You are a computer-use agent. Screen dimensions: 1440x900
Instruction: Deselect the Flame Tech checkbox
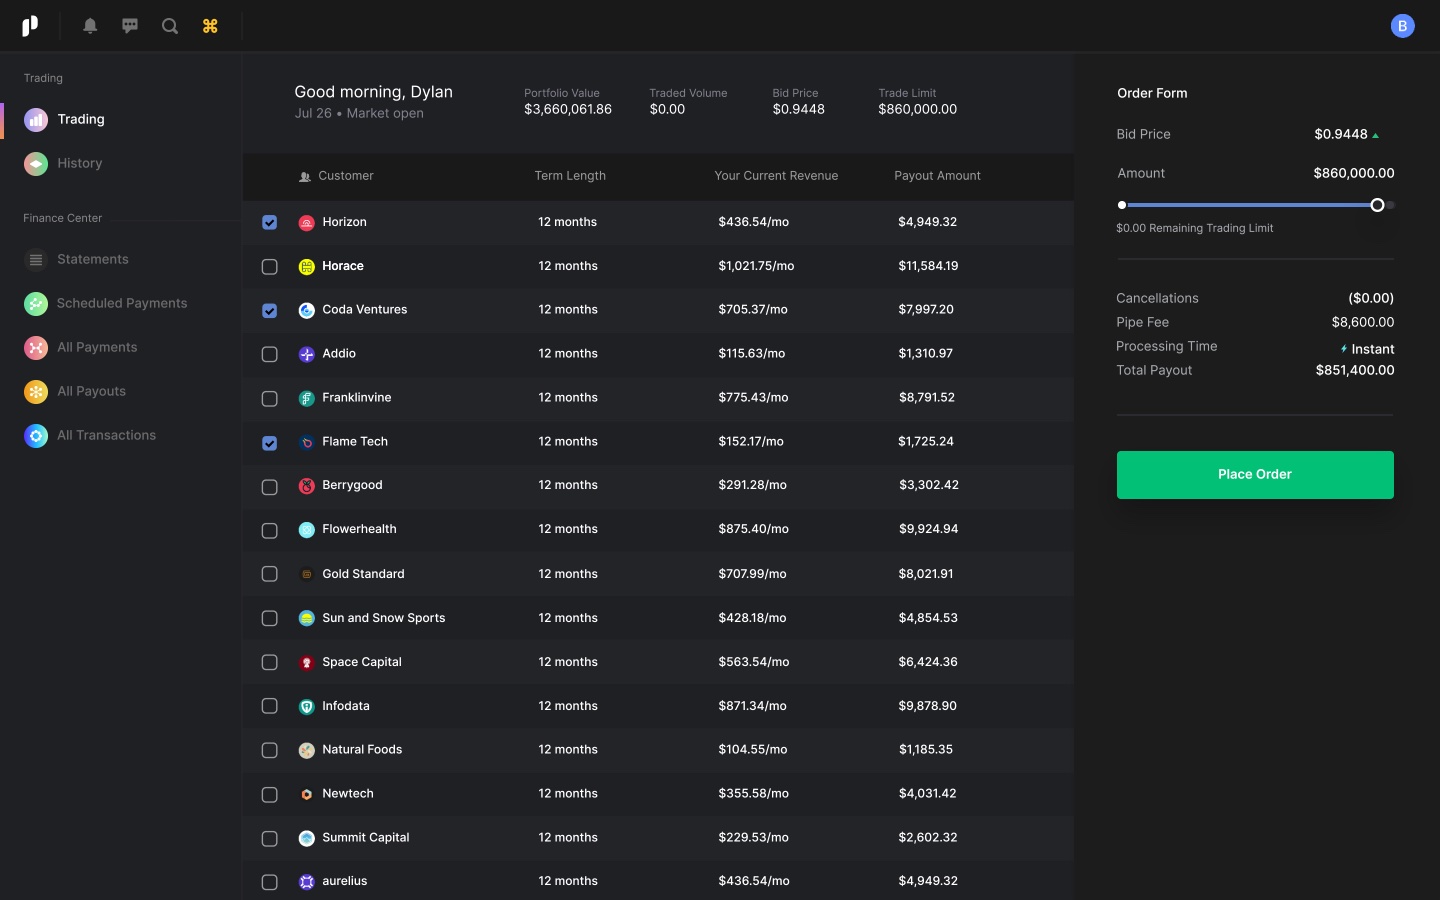point(270,443)
